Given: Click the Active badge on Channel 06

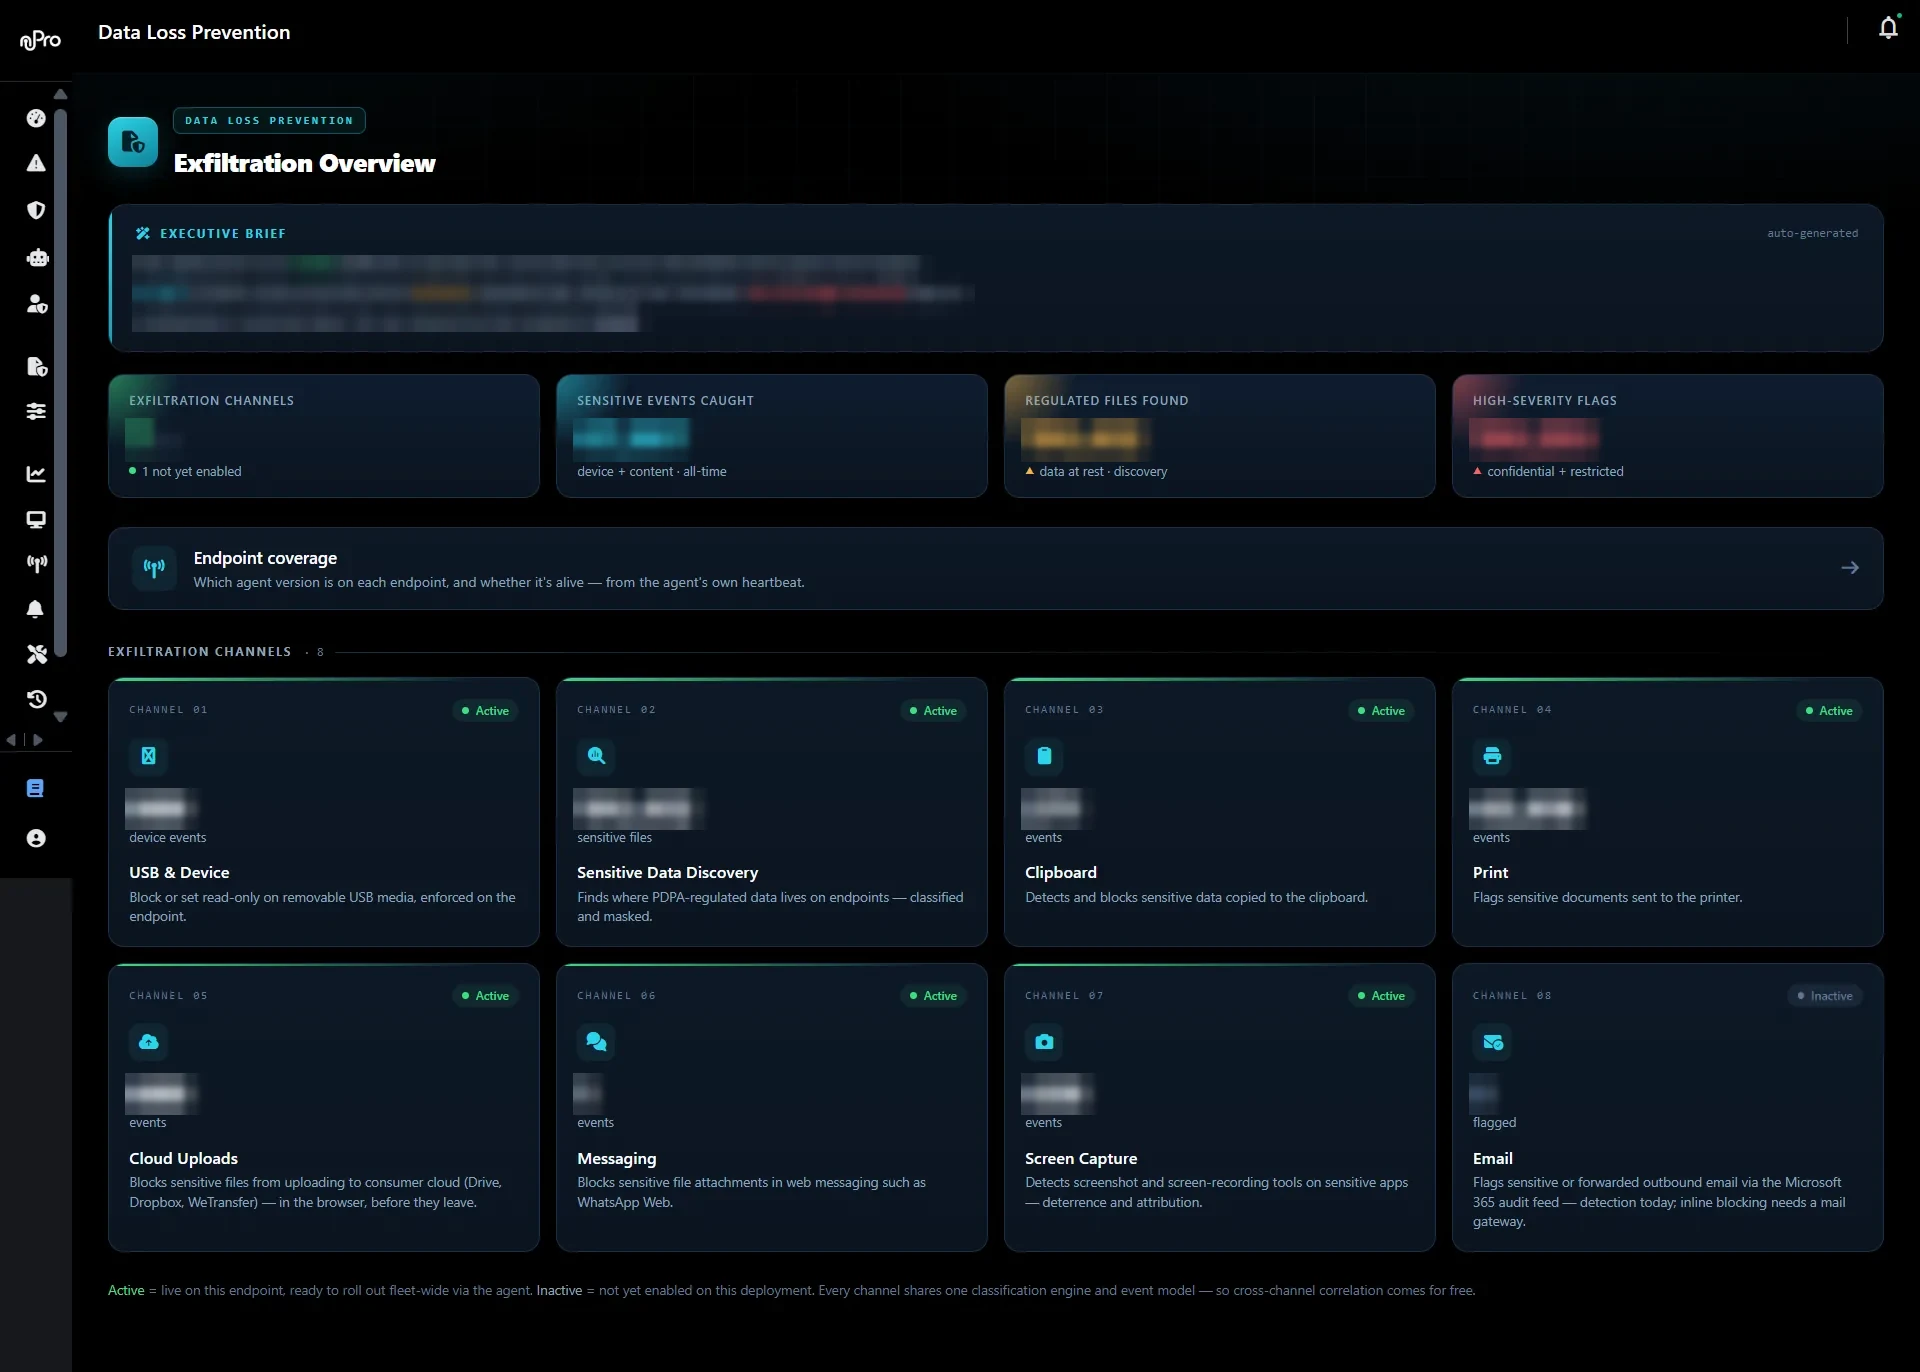Looking at the screenshot, I should 933,996.
